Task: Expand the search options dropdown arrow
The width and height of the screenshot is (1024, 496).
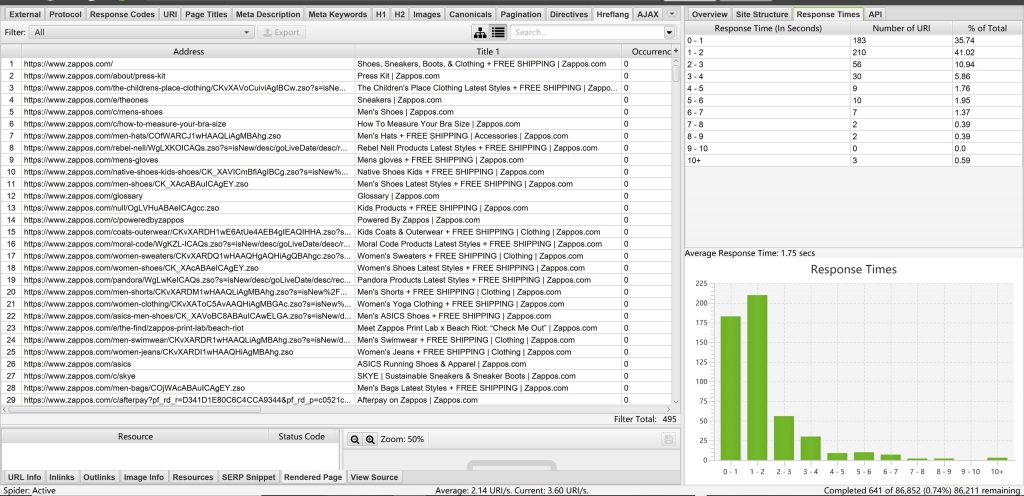Action: click(x=669, y=32)
